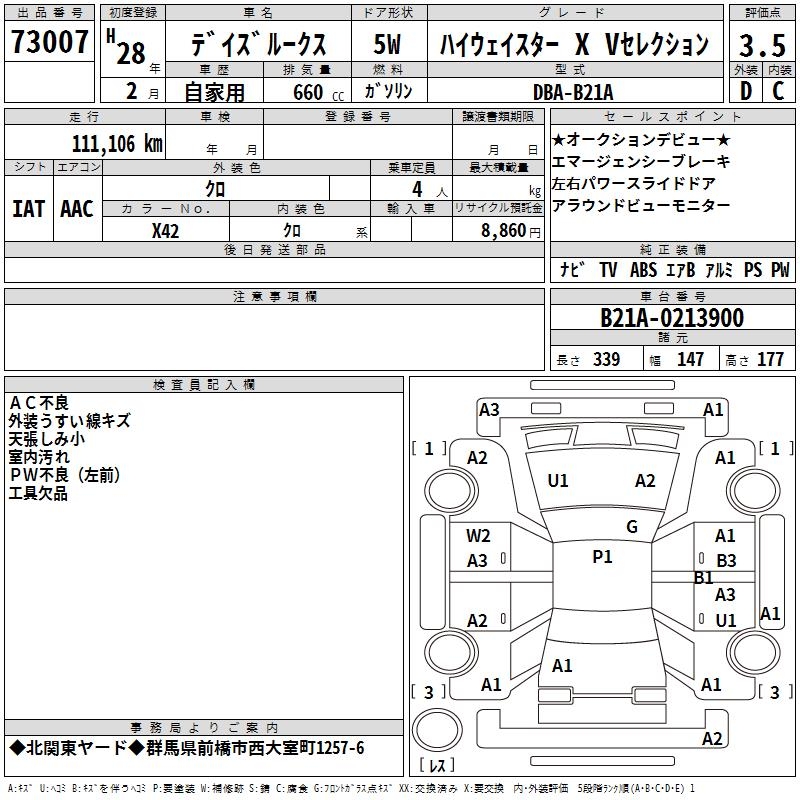Select the P1 roof damage marker
The height and width of the screenshot is (800, 800).
coord(602,557)
